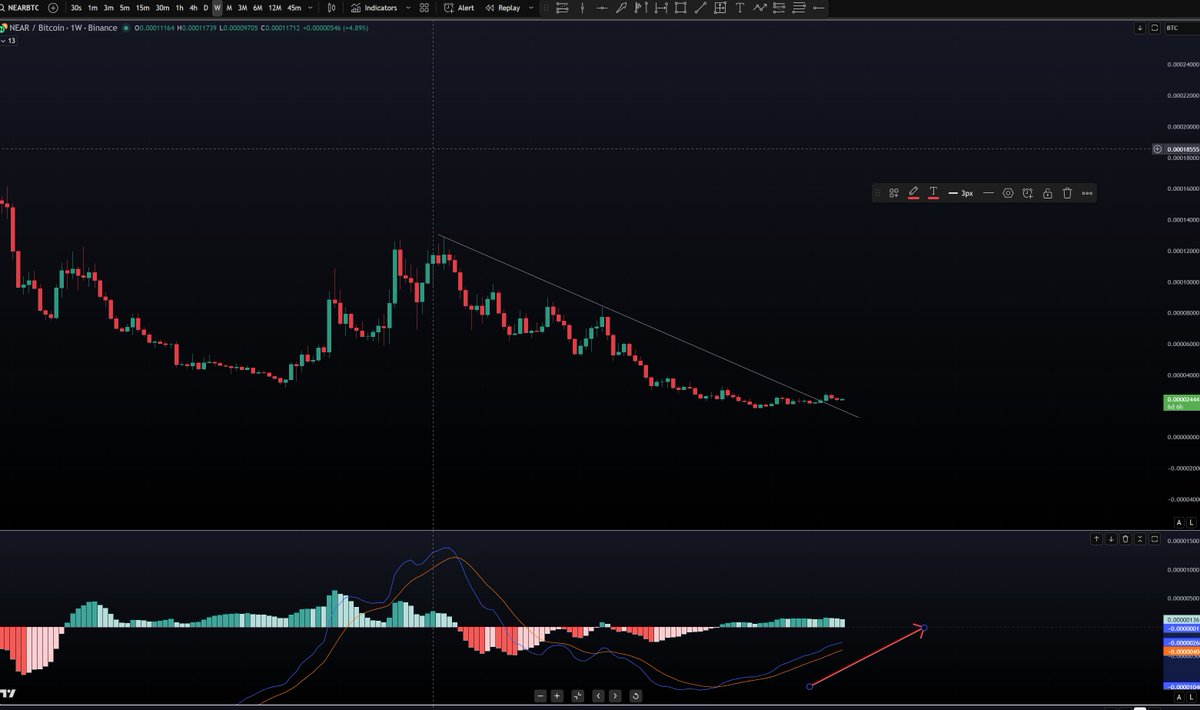Screen dimensions: 1200x710
Task: Toggle auto scale A on main price axis
Action: point(1179,523)
